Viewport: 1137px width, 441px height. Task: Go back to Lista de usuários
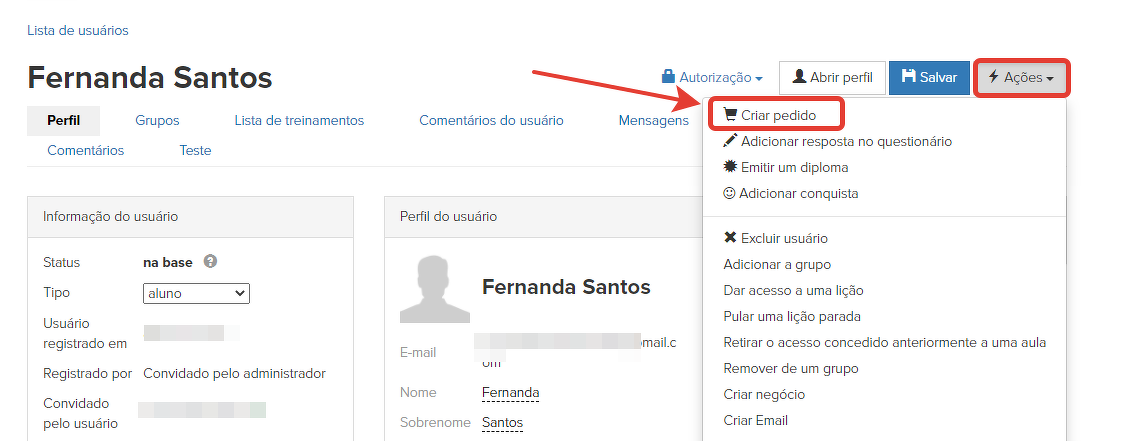(x=78, y=30)
